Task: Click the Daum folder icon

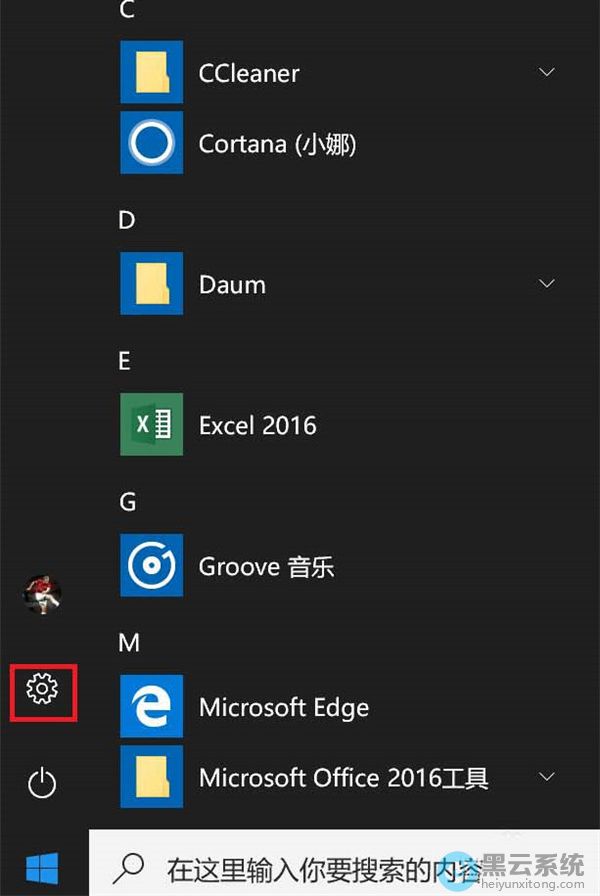Action: [x=151, y=284]
